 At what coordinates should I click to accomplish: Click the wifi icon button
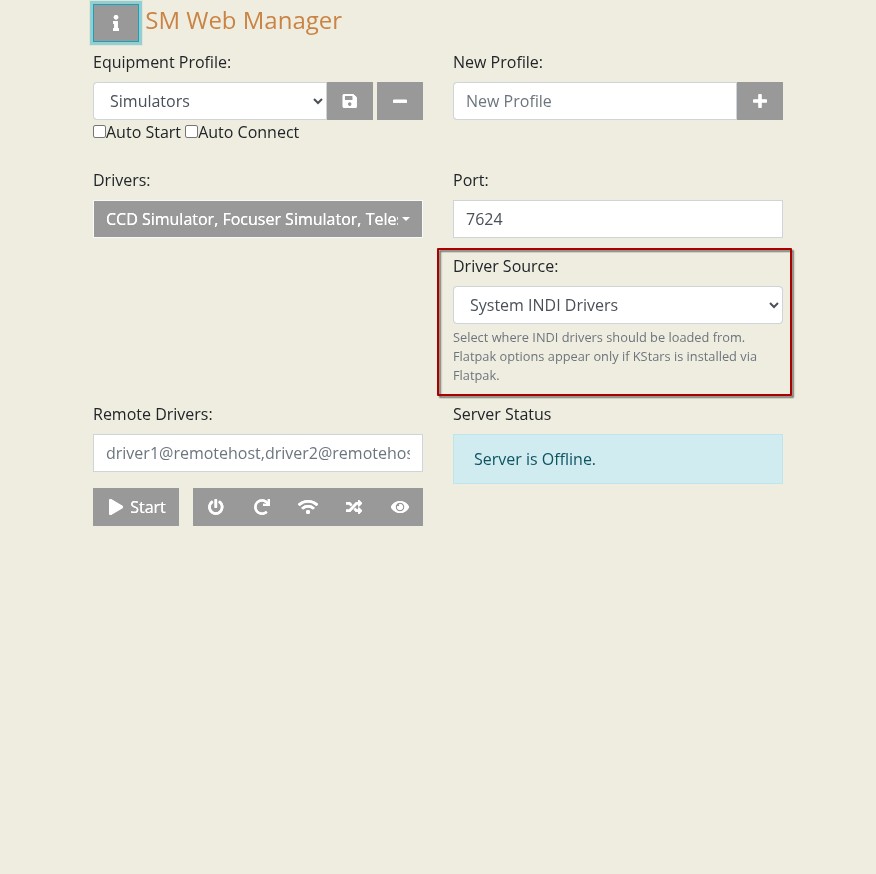coord(308,507)
